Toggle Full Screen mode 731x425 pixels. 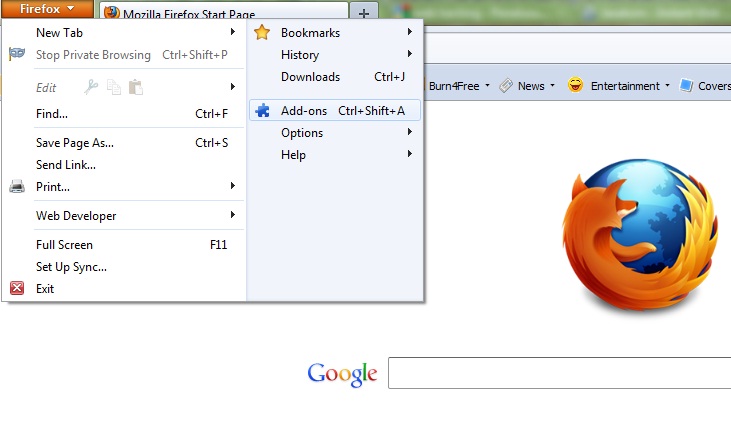124,245
